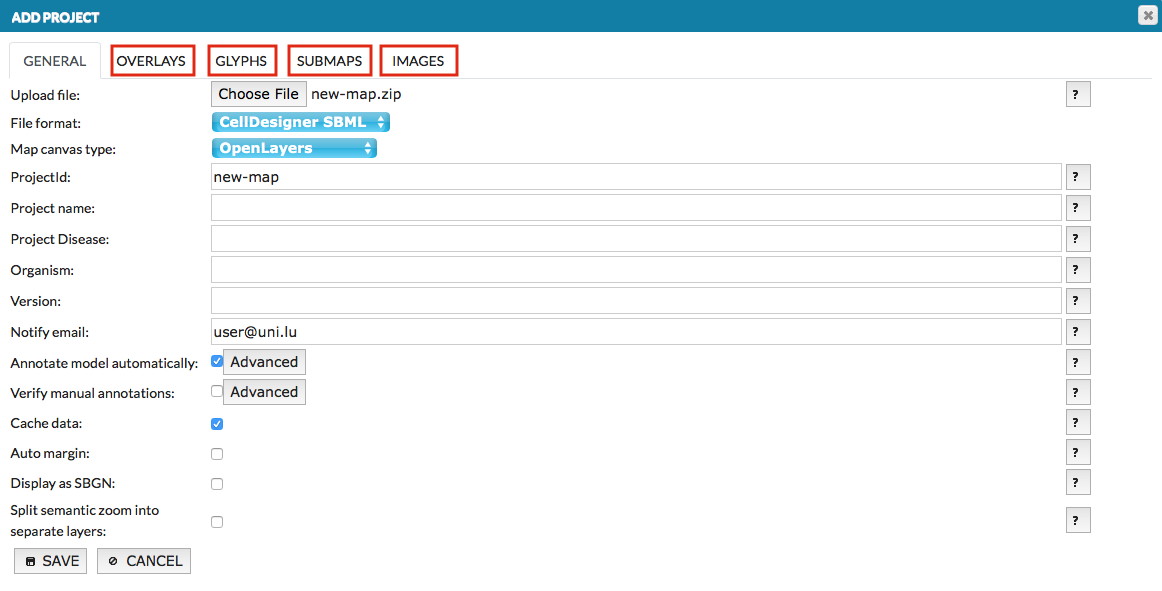Open the Submaps tab

click(x=329, y=61)
